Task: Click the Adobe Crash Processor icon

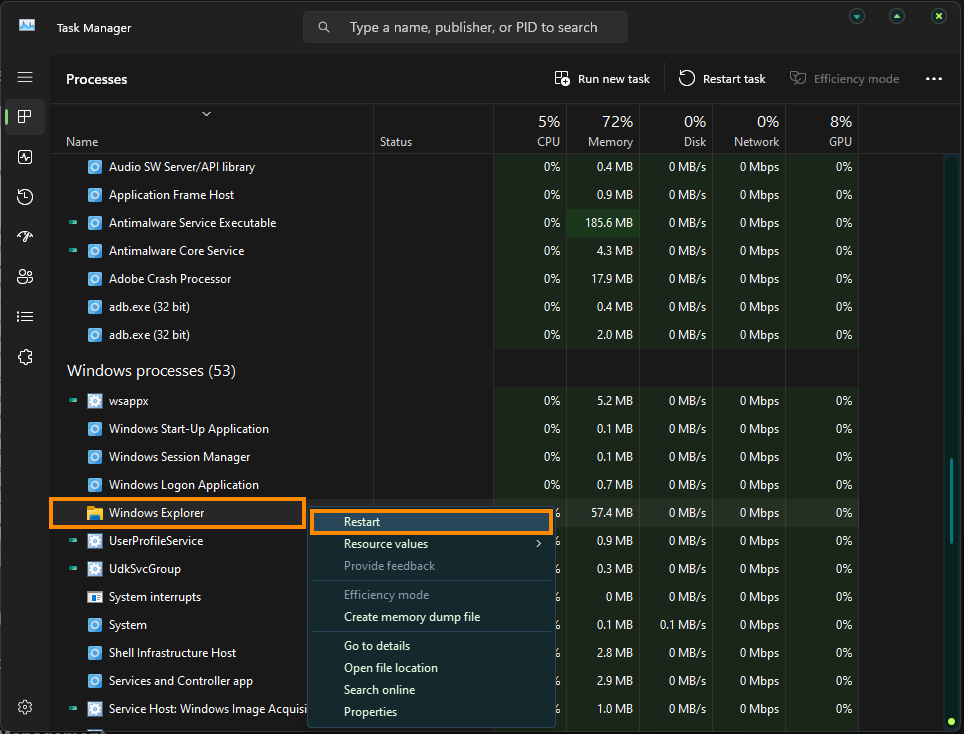Action: (x=95, y=279)
